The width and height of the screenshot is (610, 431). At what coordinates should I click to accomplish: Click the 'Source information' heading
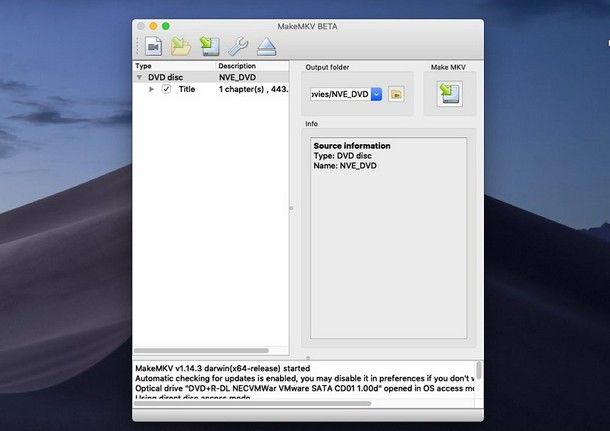pos(352,146)
